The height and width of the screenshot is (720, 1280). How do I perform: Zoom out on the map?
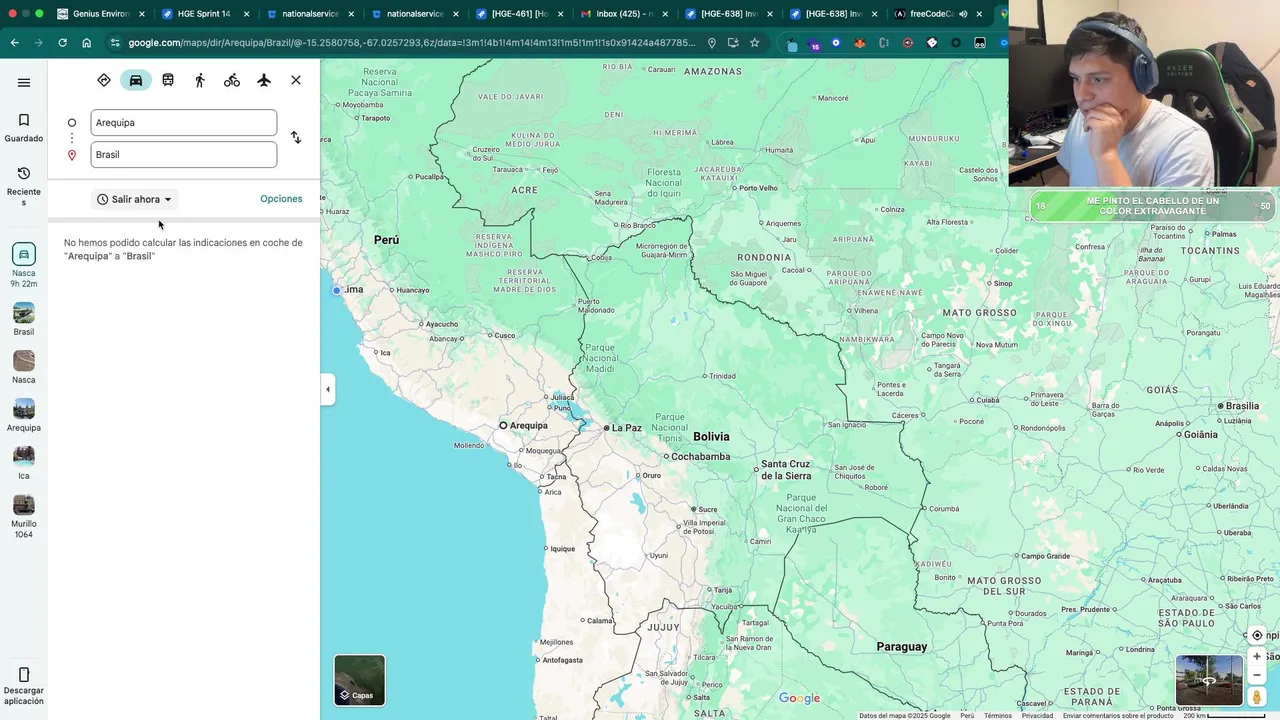1257,675
